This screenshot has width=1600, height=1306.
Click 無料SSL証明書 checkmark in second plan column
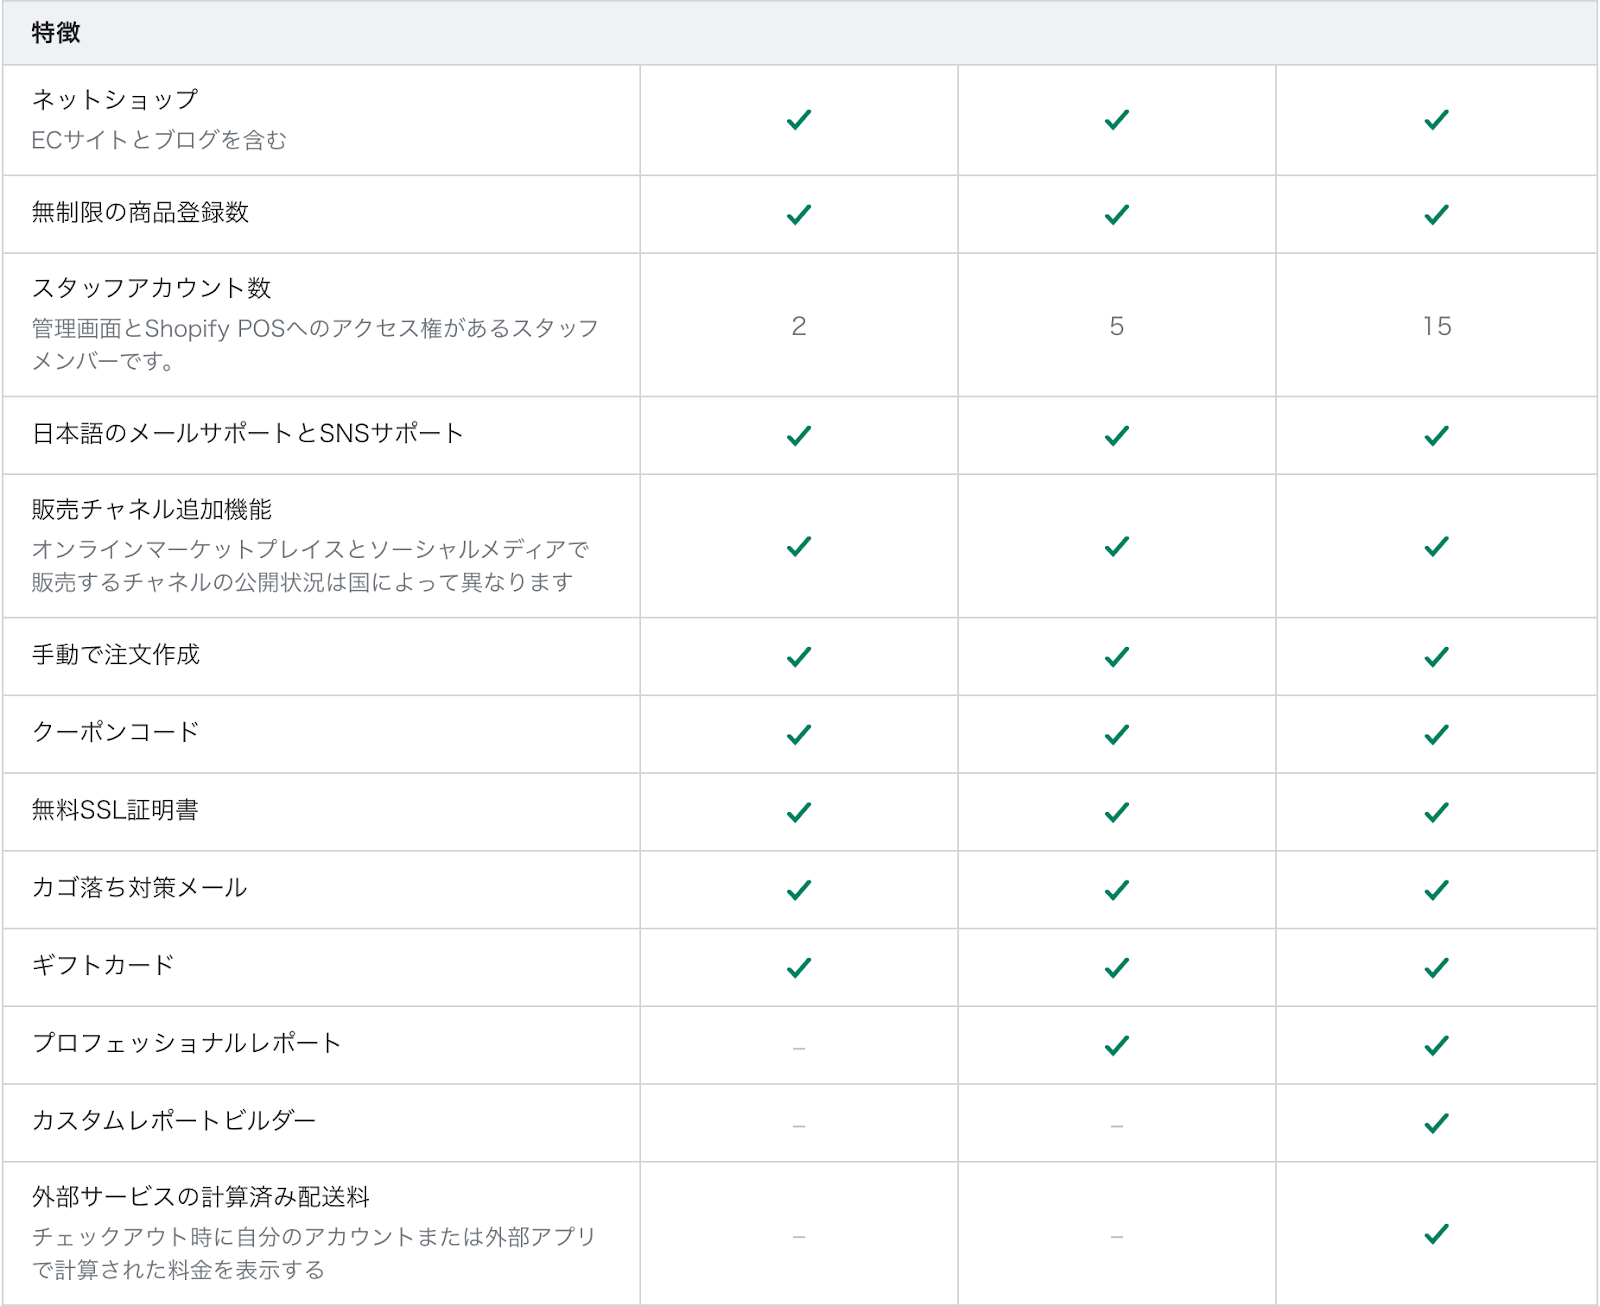point(1117,813)
